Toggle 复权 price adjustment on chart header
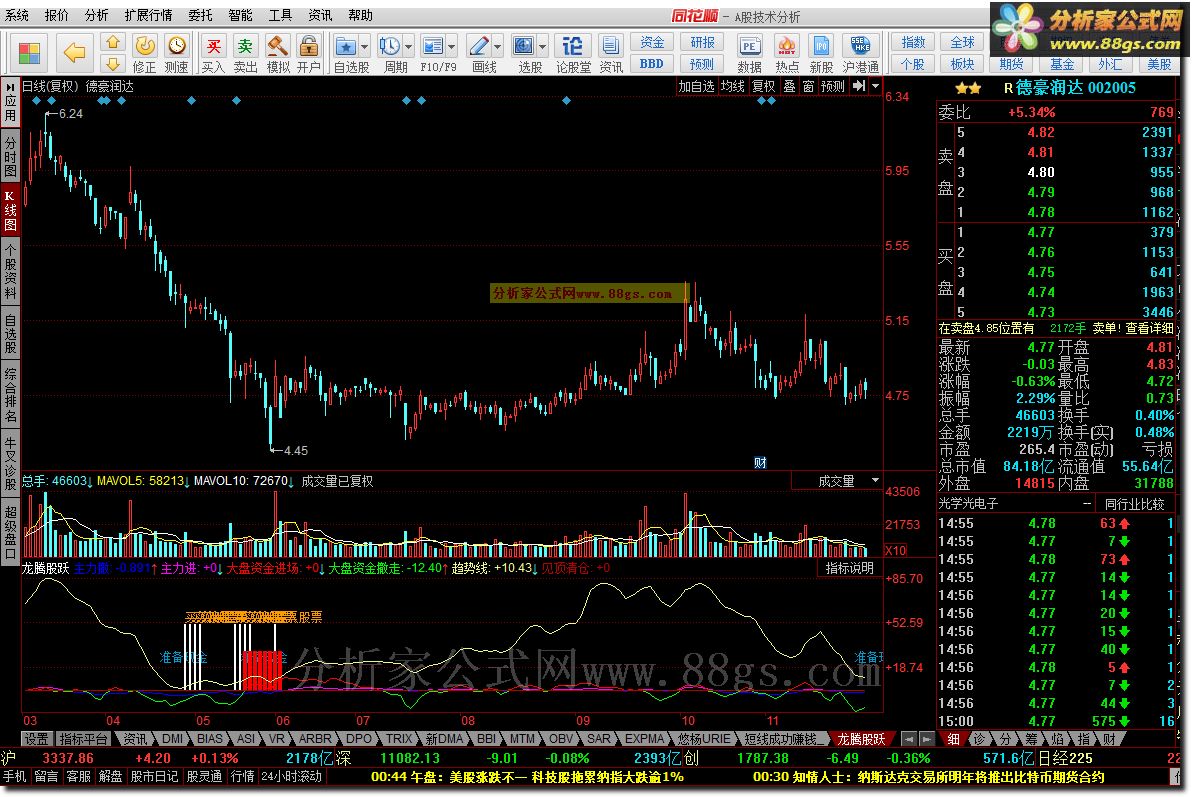1192x797 pixels. tap(763, 87)
